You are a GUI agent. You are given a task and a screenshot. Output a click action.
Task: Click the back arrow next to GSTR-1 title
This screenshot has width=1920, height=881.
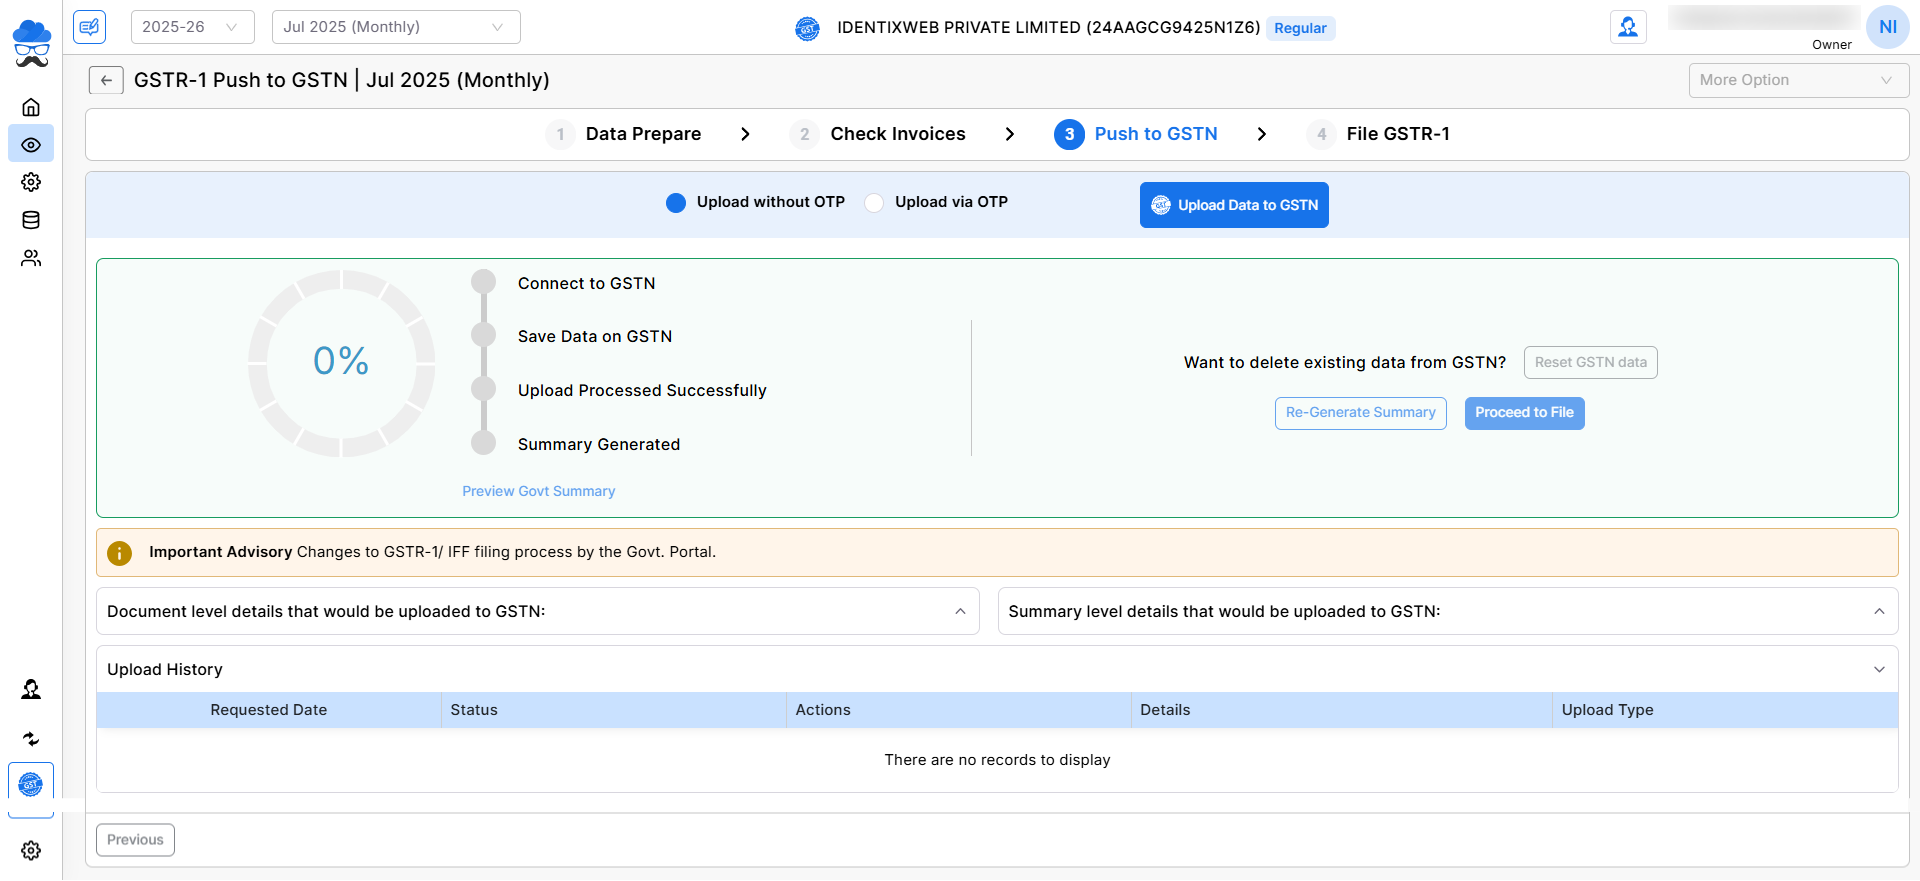(x=106, y=80)
